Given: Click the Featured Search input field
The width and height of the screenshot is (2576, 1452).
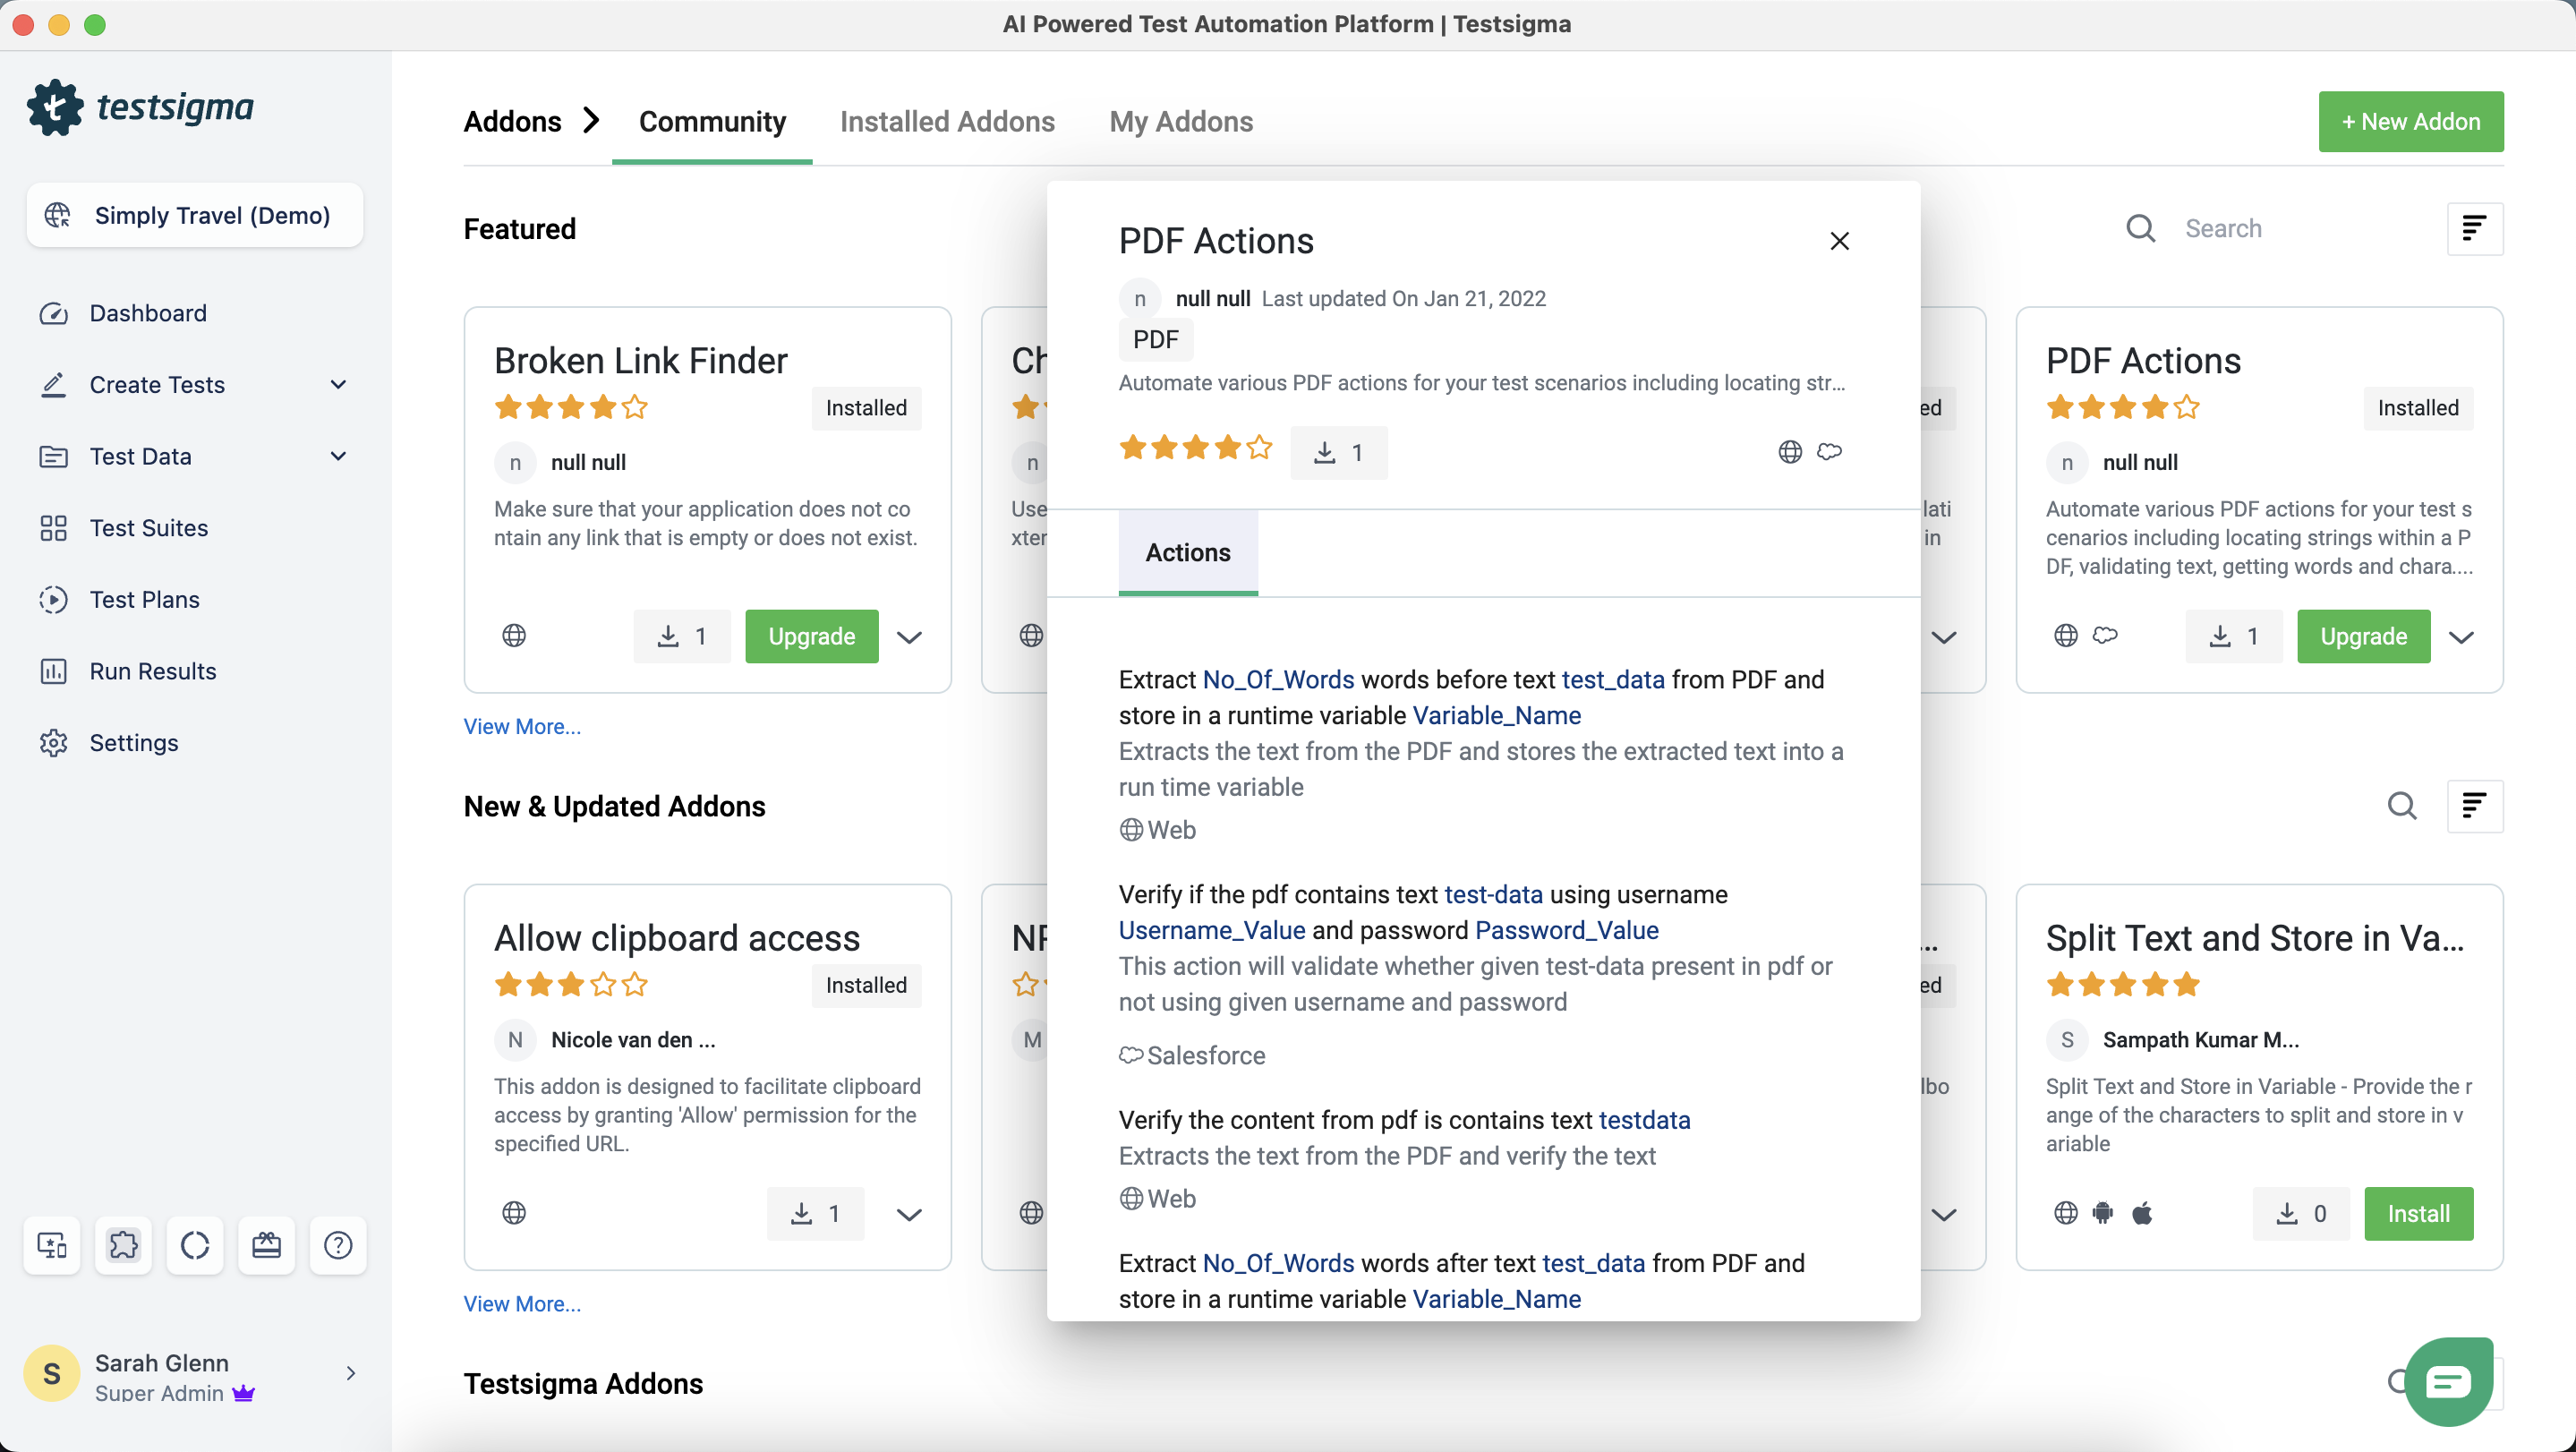Looking at the screenshot, I should [x=2300, y=228].
